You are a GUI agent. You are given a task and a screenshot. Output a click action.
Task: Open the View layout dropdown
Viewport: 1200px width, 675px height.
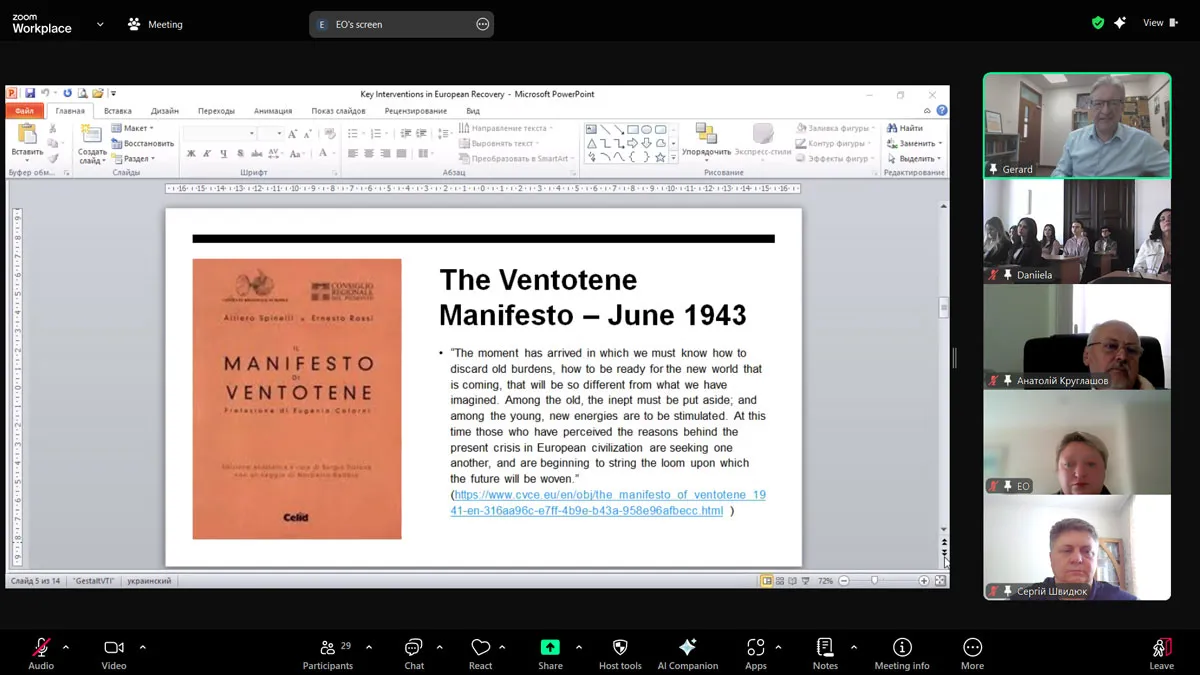coord(1160,23)
